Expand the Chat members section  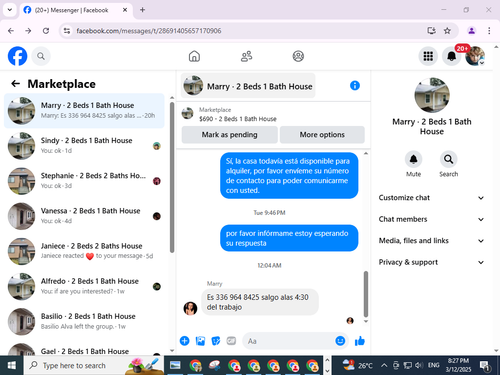click(x=431, y=219)
